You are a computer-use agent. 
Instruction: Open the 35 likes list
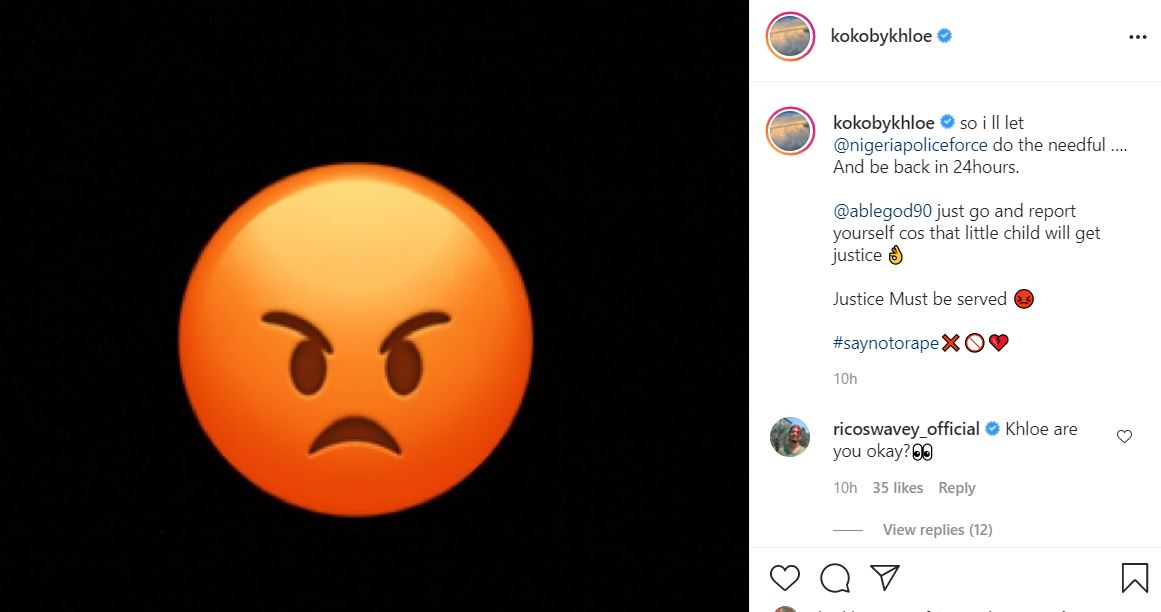[897, 488]
